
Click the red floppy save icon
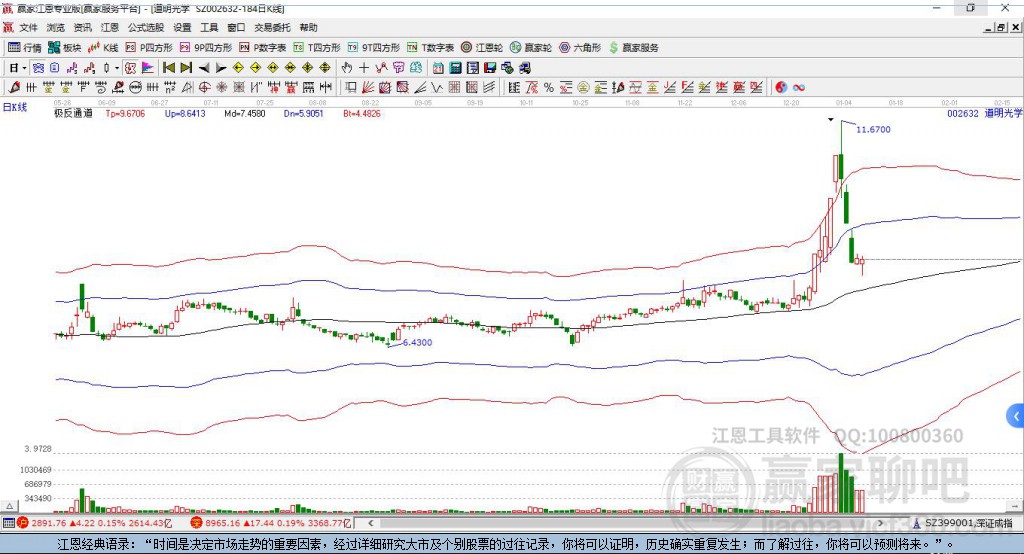click(490, 68)
